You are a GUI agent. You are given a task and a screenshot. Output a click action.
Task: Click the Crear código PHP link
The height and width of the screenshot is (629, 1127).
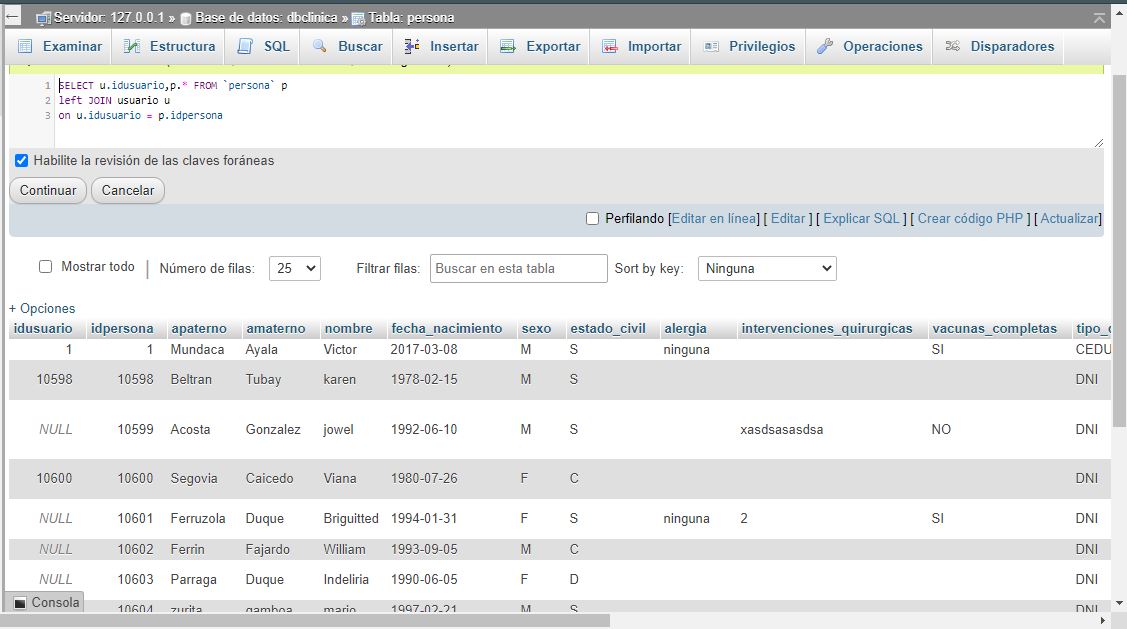pyautogui.click(x=971, y=218)
